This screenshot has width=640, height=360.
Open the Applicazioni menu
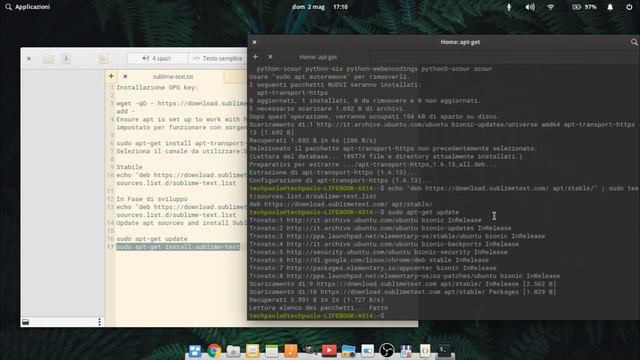tap(27, 7)
